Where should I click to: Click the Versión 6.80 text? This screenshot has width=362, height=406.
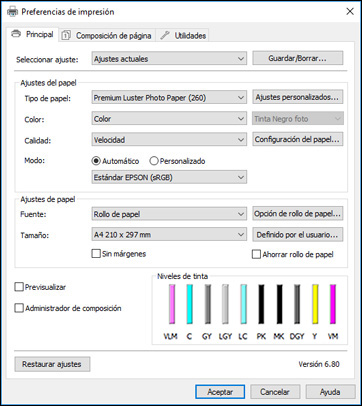click(x=319, y=364)
